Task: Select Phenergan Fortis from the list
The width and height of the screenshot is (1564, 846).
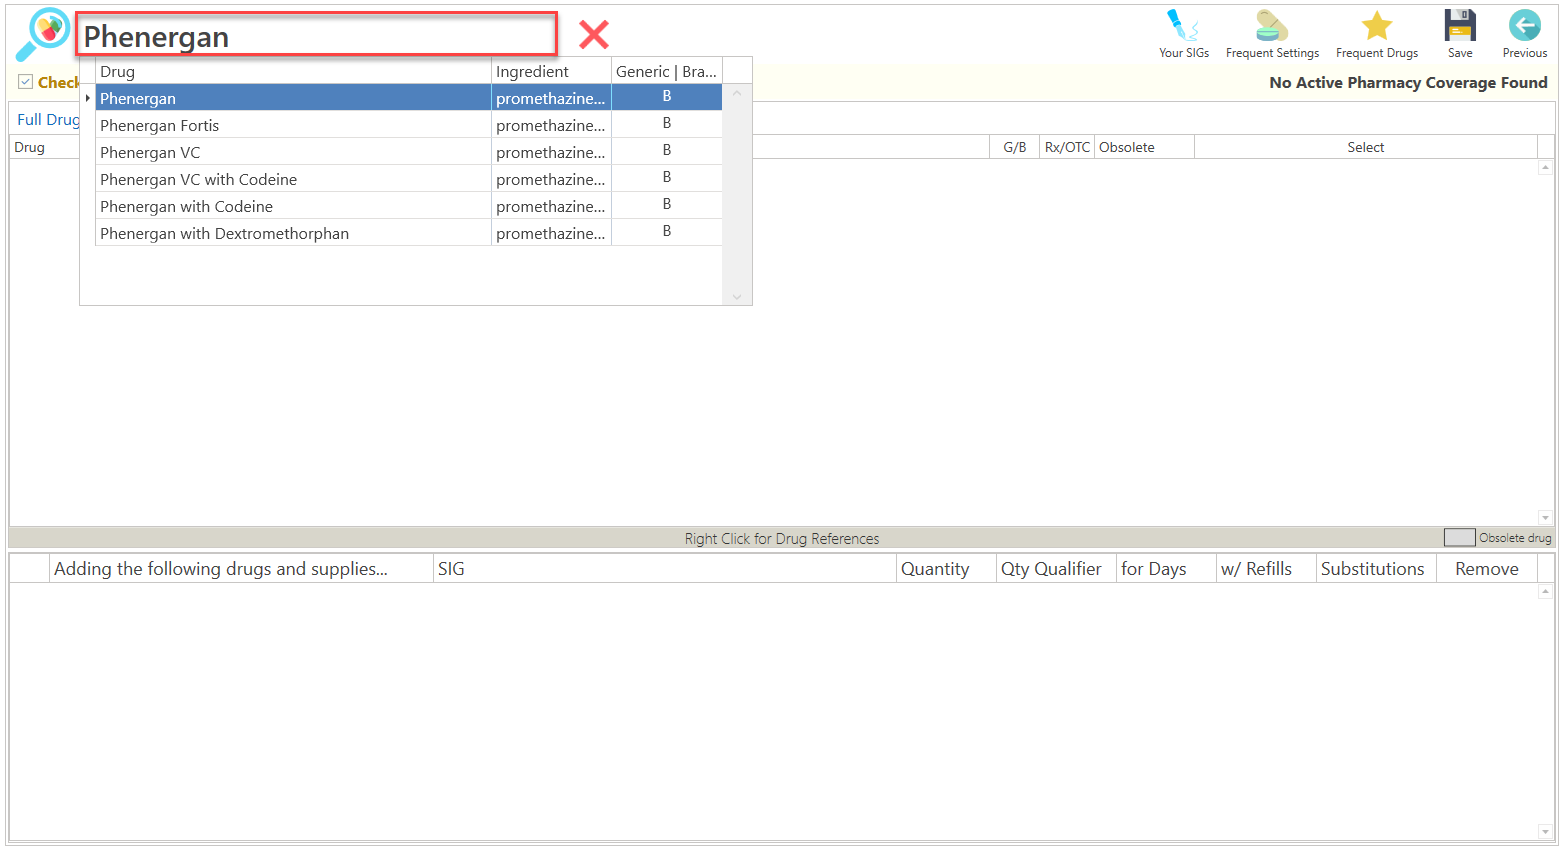Action: (408, 125)
